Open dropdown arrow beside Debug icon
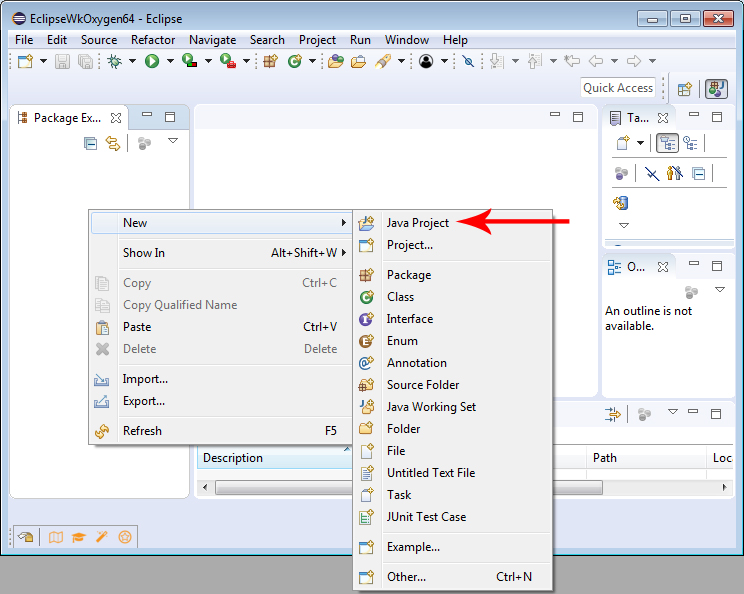This screenshot has height=594, width=744. (132, 61)
